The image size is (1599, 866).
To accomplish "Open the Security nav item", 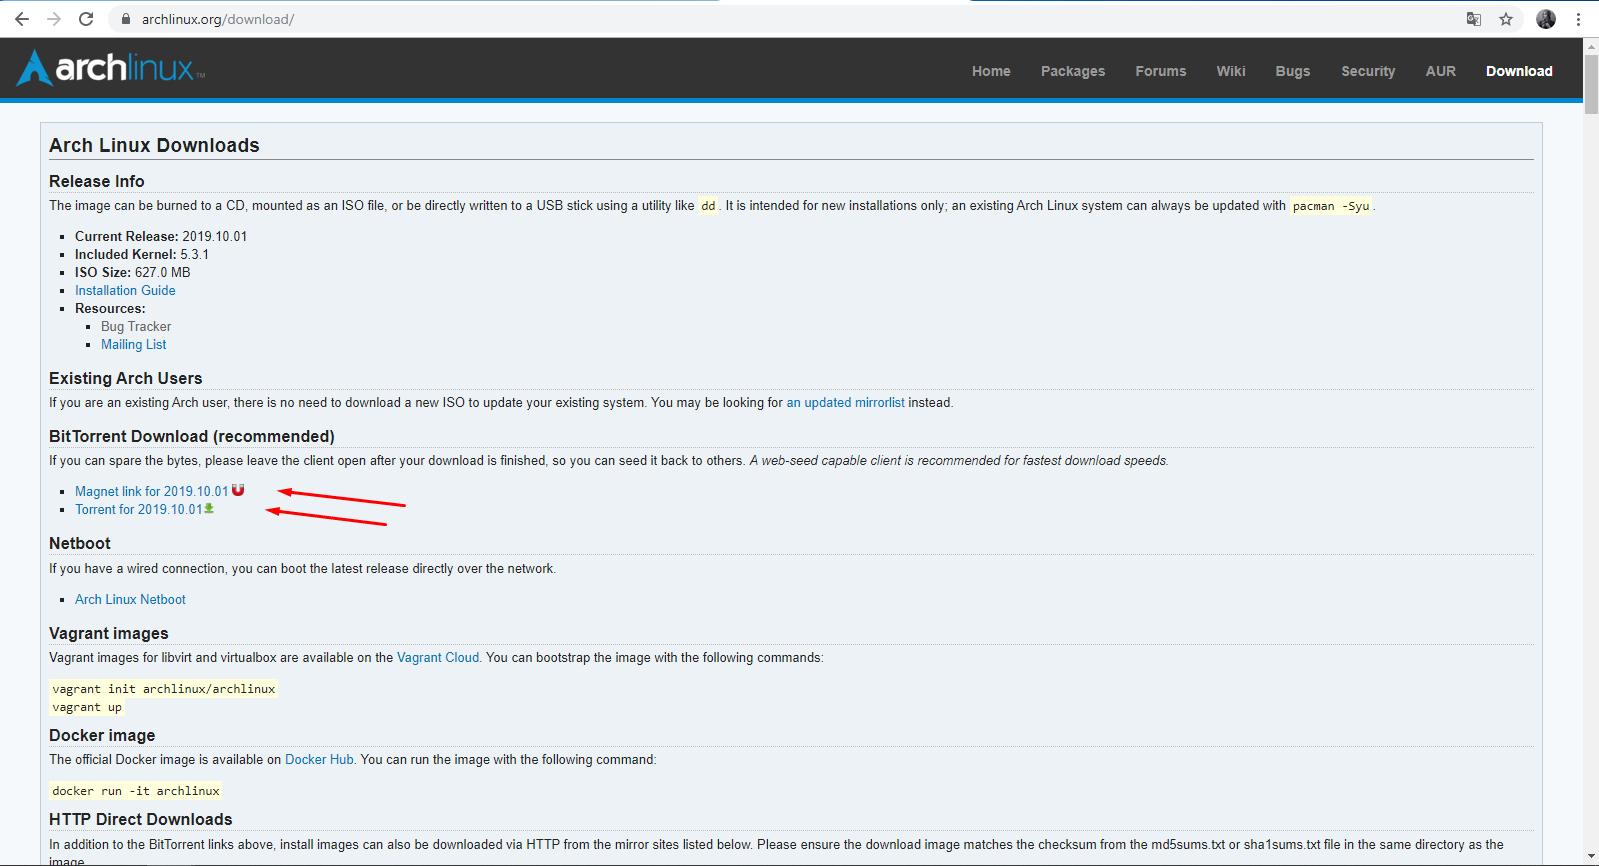I will pyautogui.click(x=1368, y=71).
